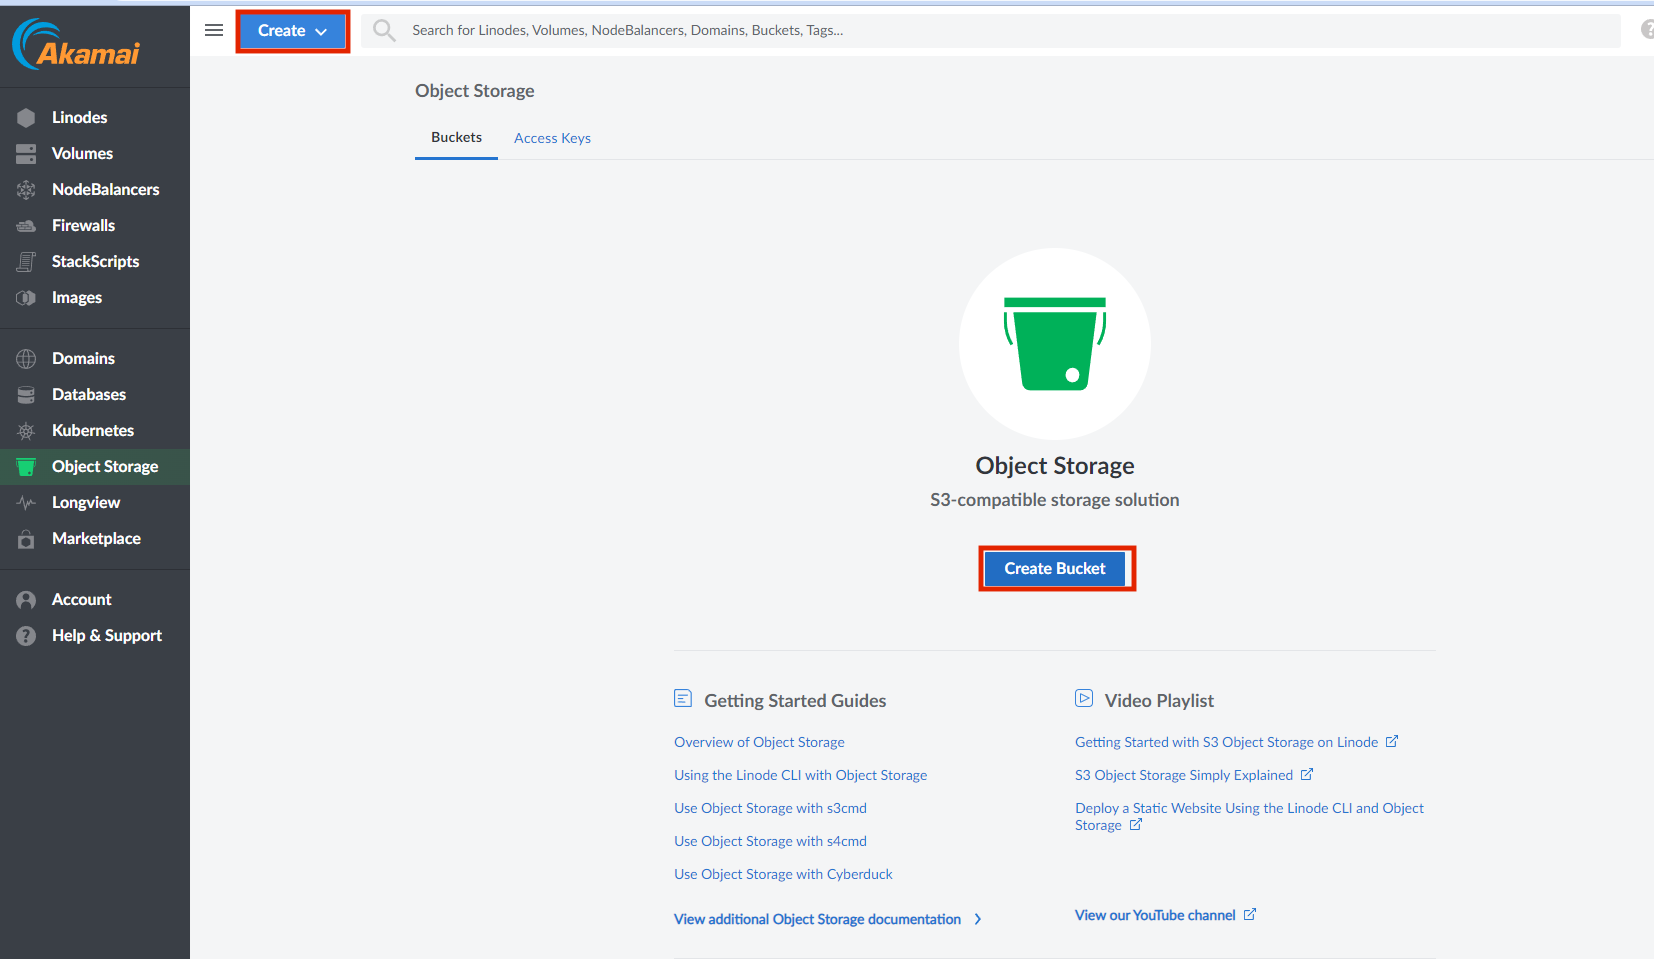Open S3 Object Storage Simply Explained video
Image resolution: width=1654 pixels, height=959 pixels.
(x=1194, y=775)
